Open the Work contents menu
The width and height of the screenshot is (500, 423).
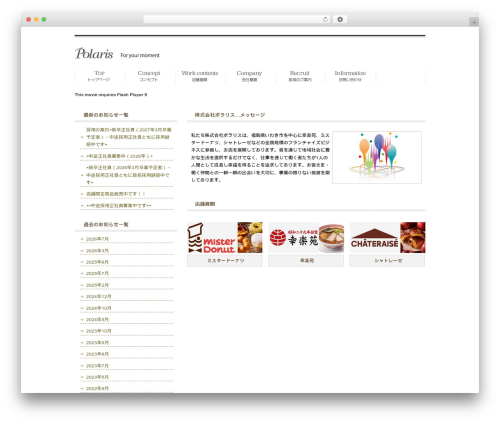pos(200,76)
